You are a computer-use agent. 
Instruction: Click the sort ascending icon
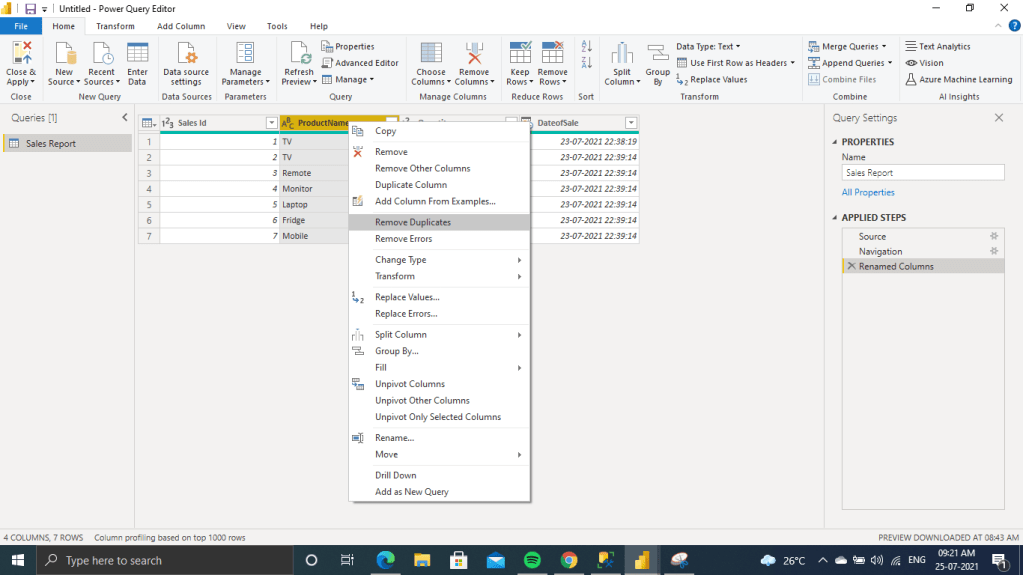[x=586, y=47]
